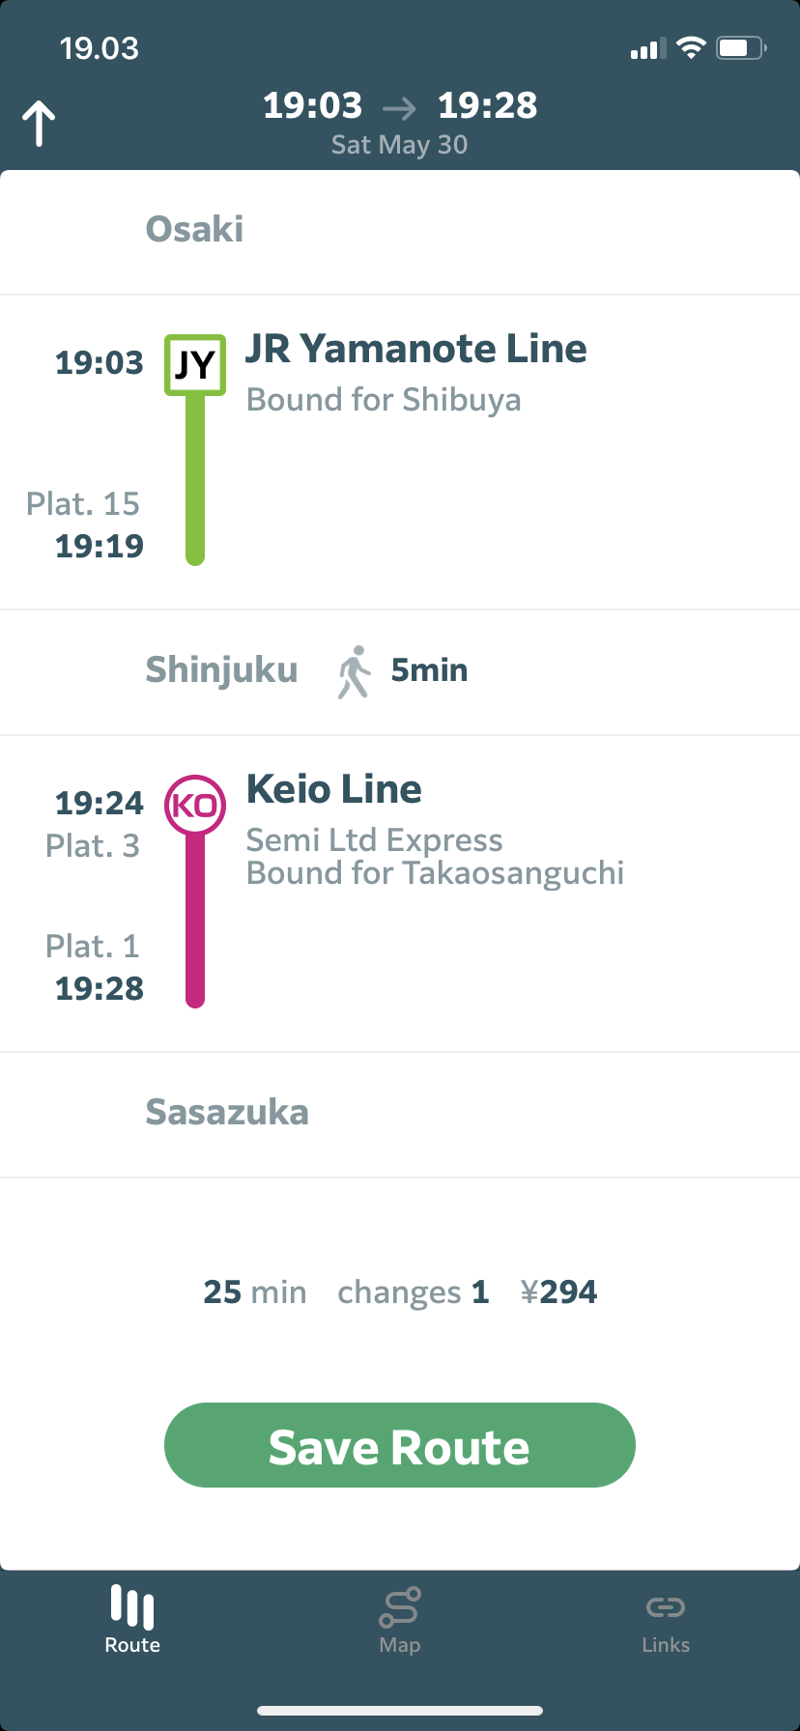
Task: Tap the Map tab icon
Action: click(399, 1606)
